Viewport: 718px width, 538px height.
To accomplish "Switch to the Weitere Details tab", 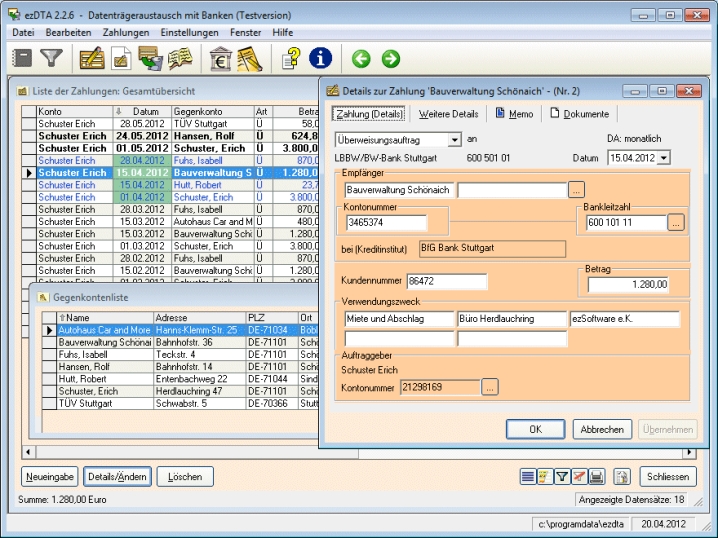I will pos(448,114).
